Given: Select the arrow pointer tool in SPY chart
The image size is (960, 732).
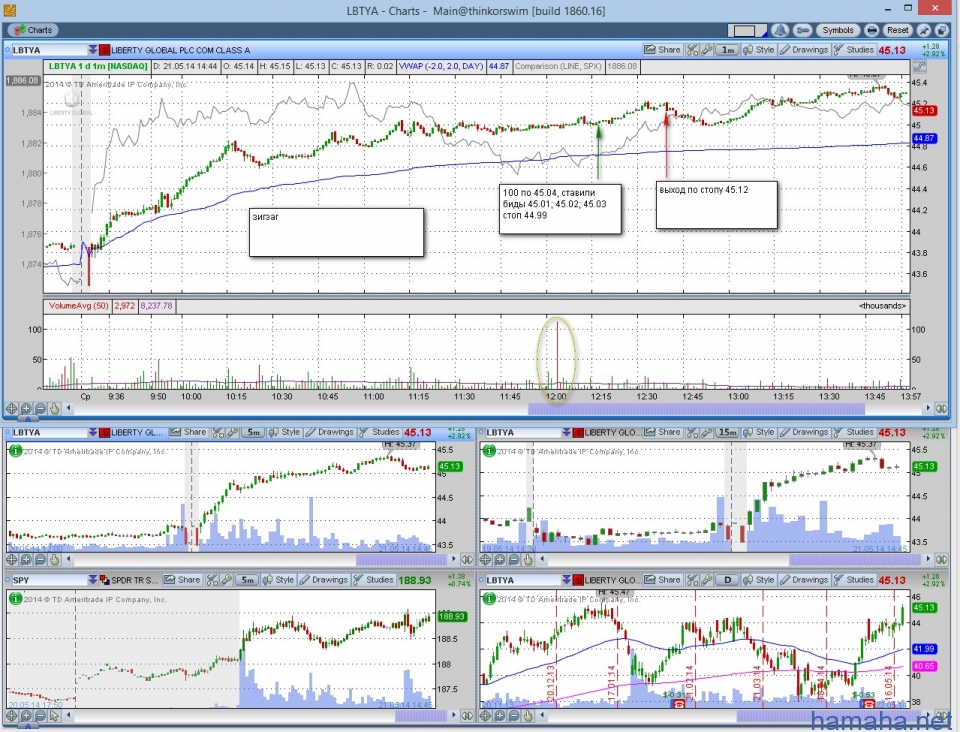Looking at the screenshot, I should [x=54, y=715].
